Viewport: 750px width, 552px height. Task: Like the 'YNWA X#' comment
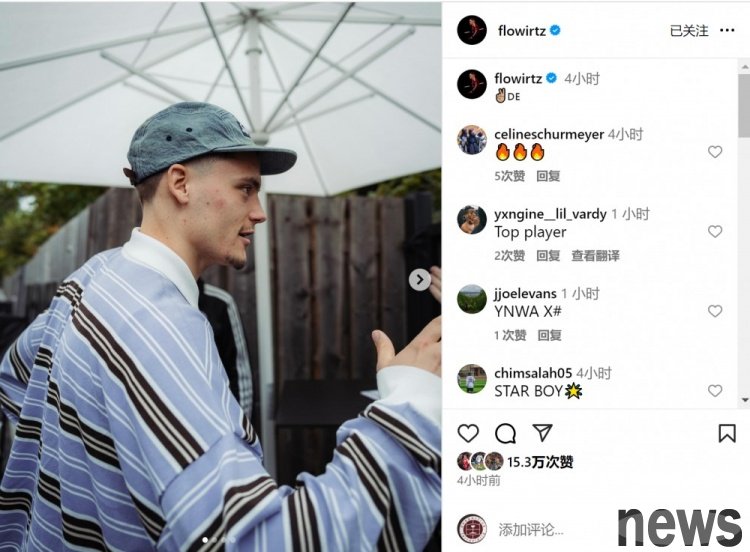715,311
